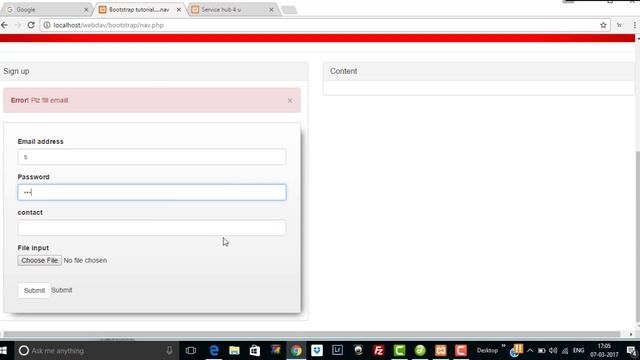The image size is (640, 360).
Task: Click the Sign up panel heading
Action: (16, 71)
